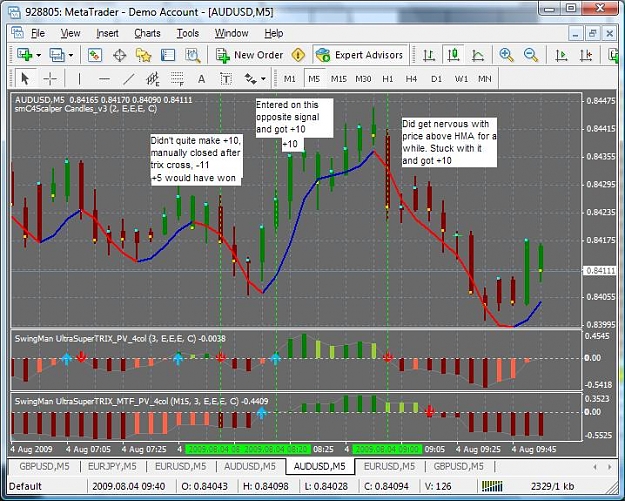The image size is (625, 501).
Task: Select the crosshair tool
Action: [x=50, y=79]
